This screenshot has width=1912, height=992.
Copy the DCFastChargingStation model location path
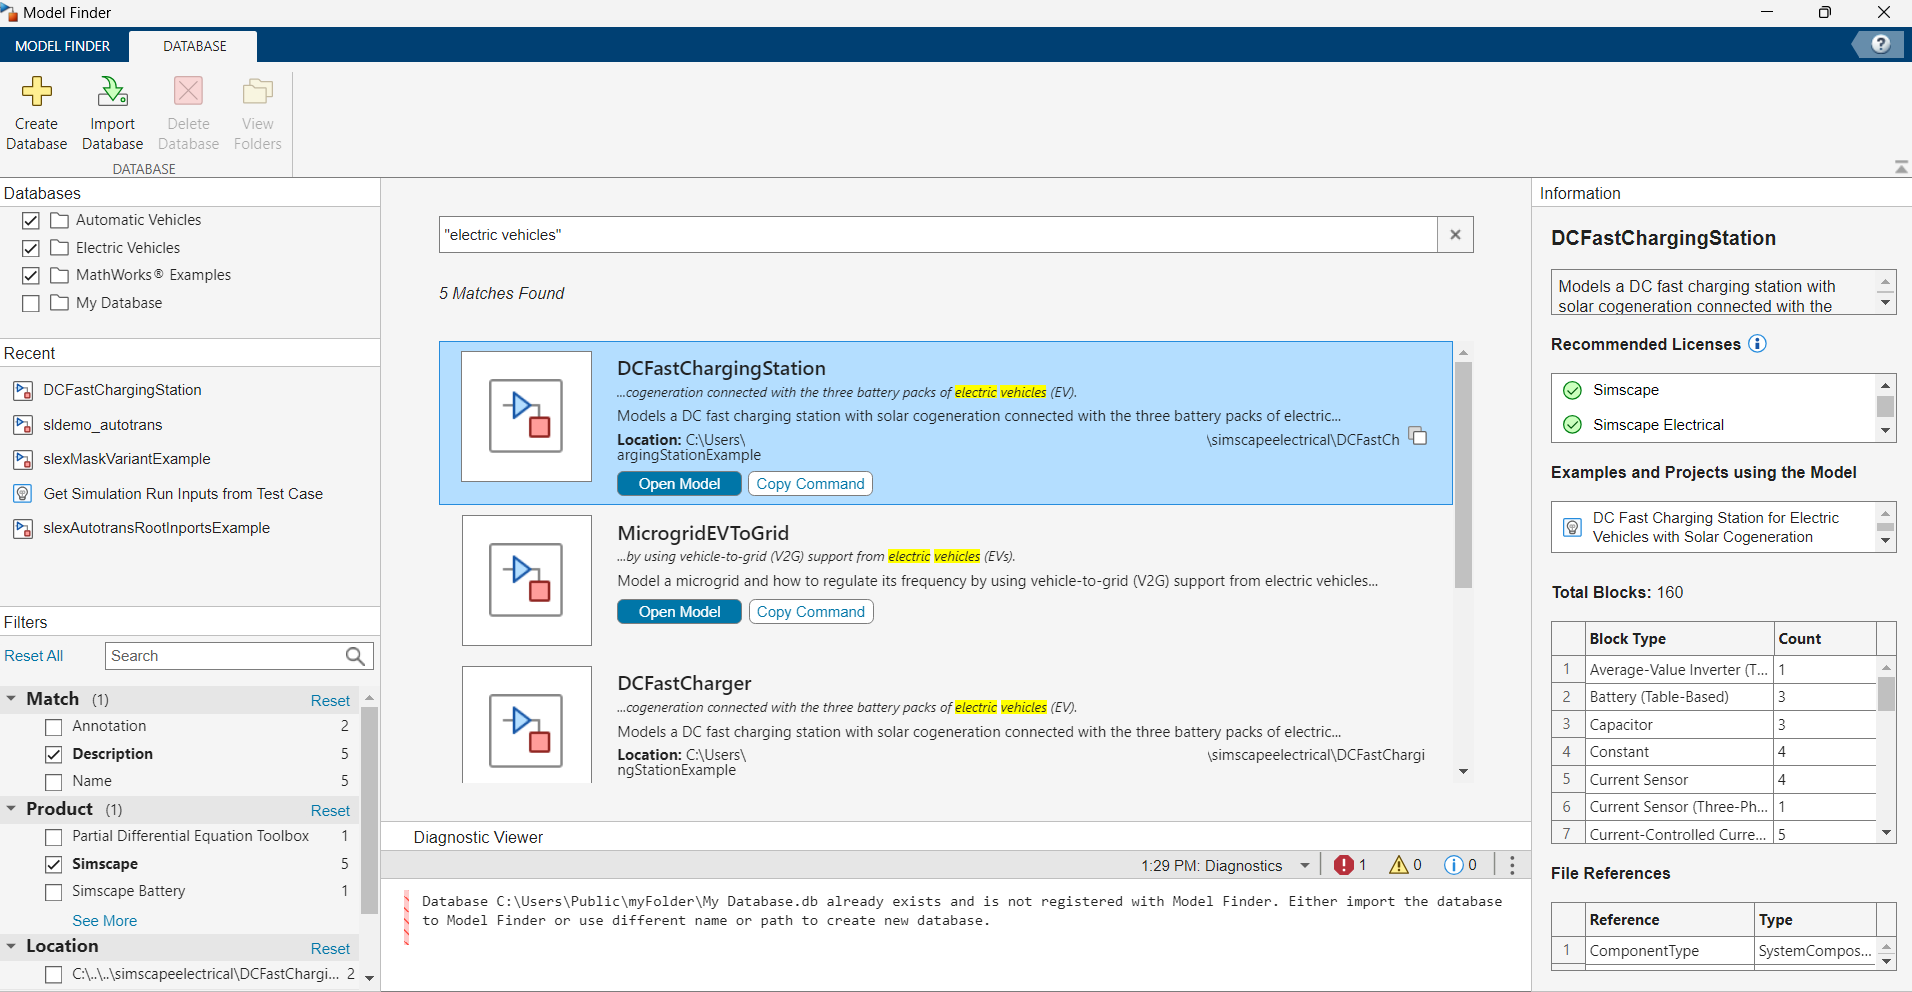1417,436
